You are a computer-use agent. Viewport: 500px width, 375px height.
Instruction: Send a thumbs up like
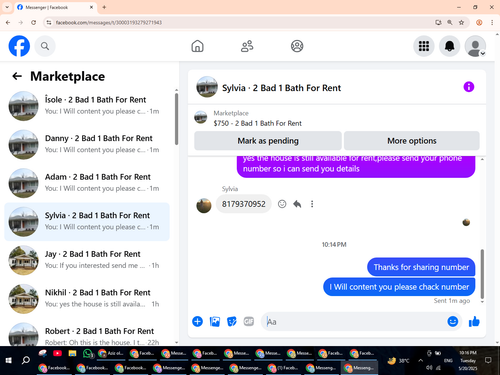[x=474, y=322]
